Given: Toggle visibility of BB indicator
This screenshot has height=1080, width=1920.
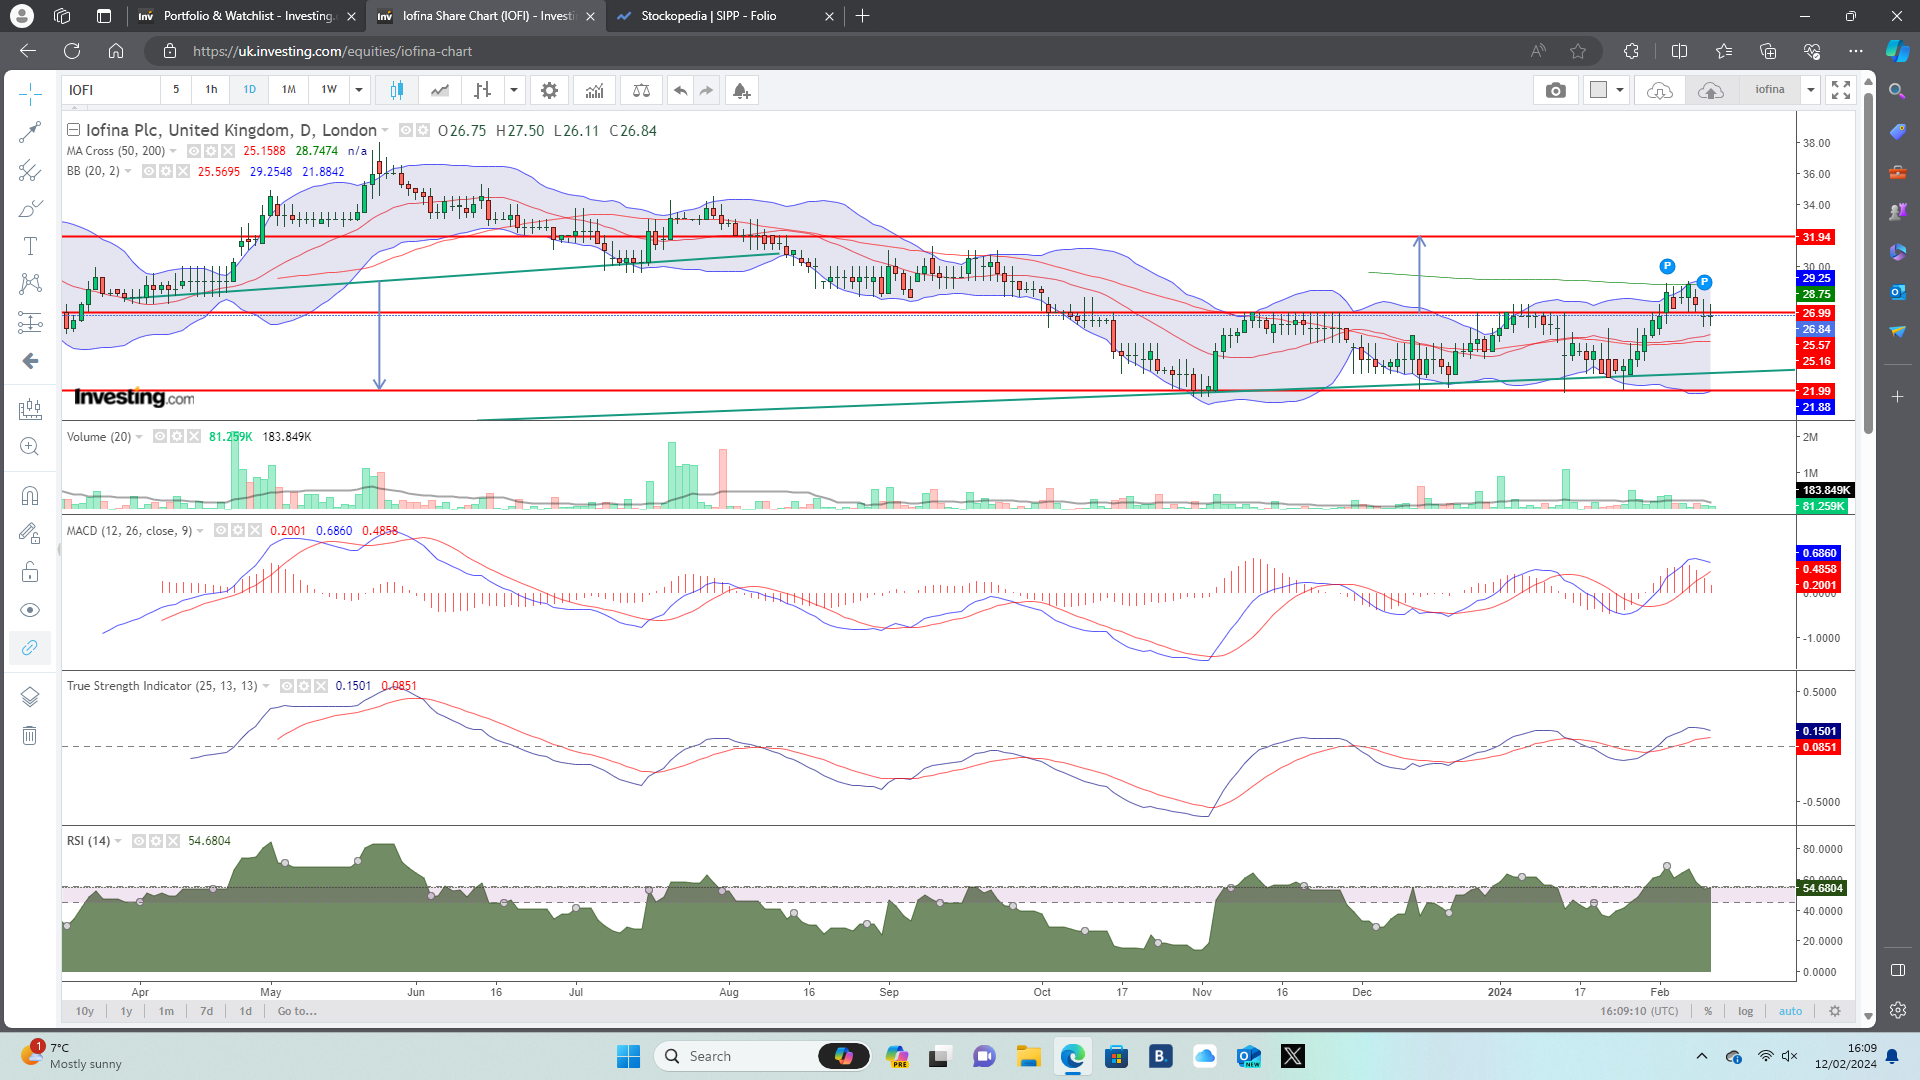Looking at the screenshot, I should [x=149, y=172].
